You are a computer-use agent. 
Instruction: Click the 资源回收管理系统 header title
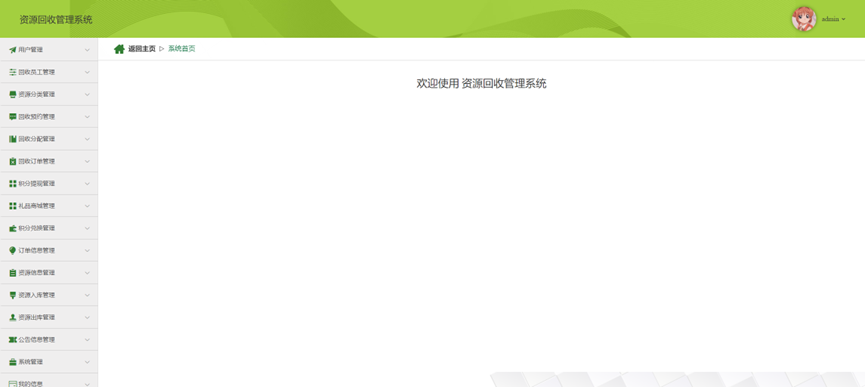coord(56,20)
